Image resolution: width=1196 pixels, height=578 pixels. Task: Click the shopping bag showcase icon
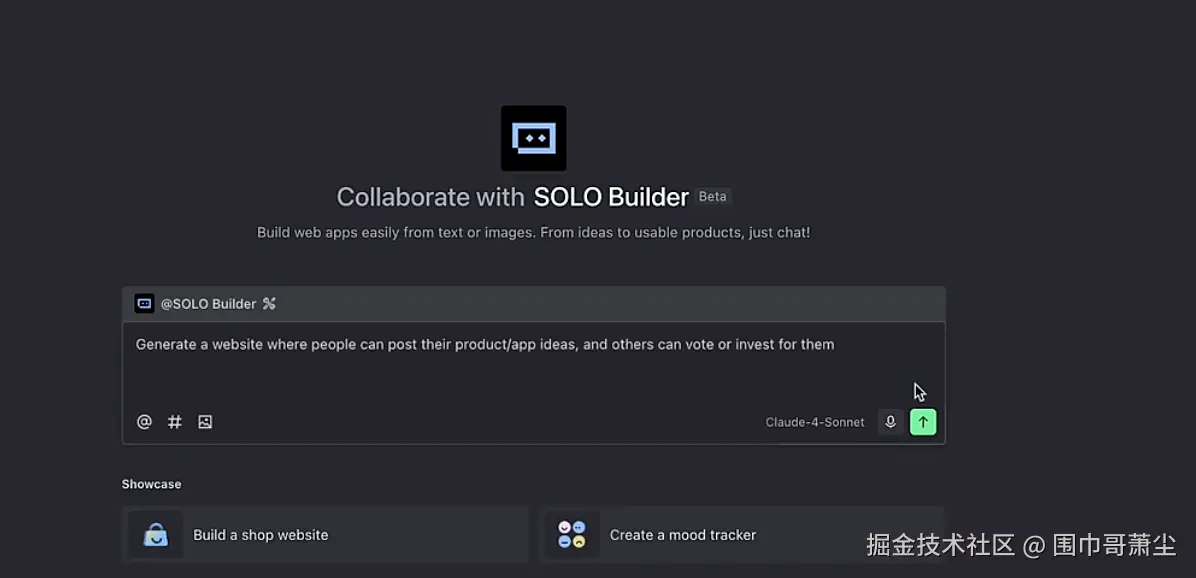156,535
